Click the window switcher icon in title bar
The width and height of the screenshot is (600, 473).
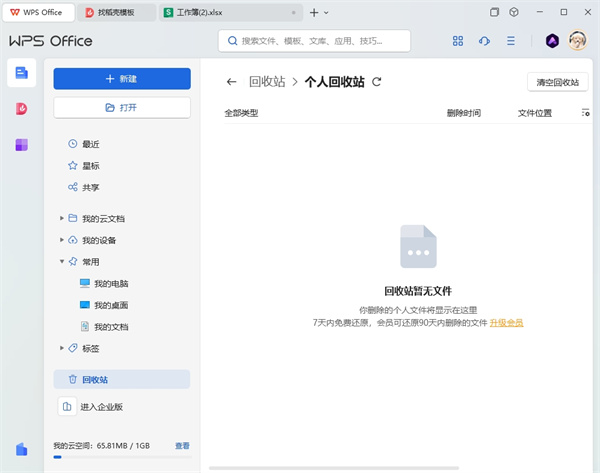tap(494, 12)
